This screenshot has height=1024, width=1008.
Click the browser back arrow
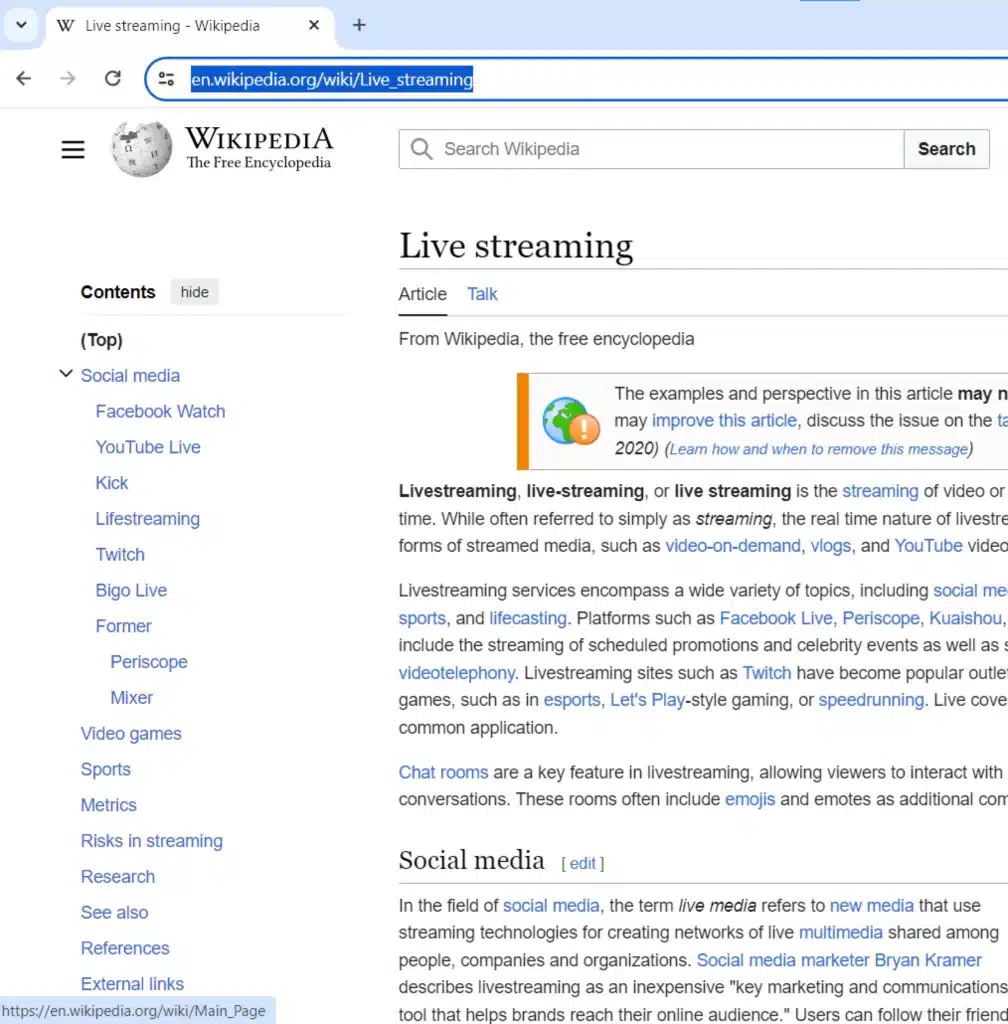point(24,79)
